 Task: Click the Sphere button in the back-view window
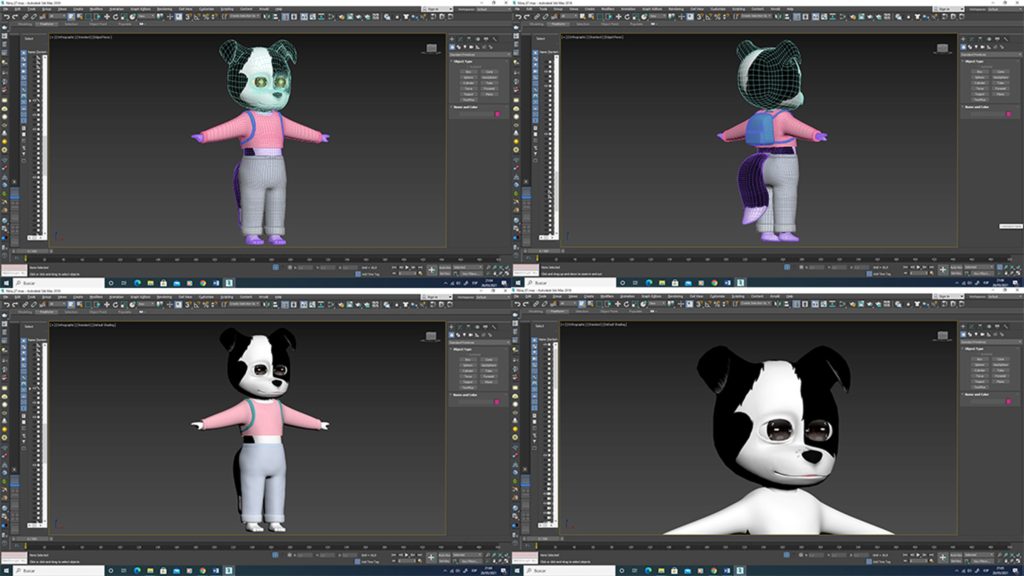980,78
